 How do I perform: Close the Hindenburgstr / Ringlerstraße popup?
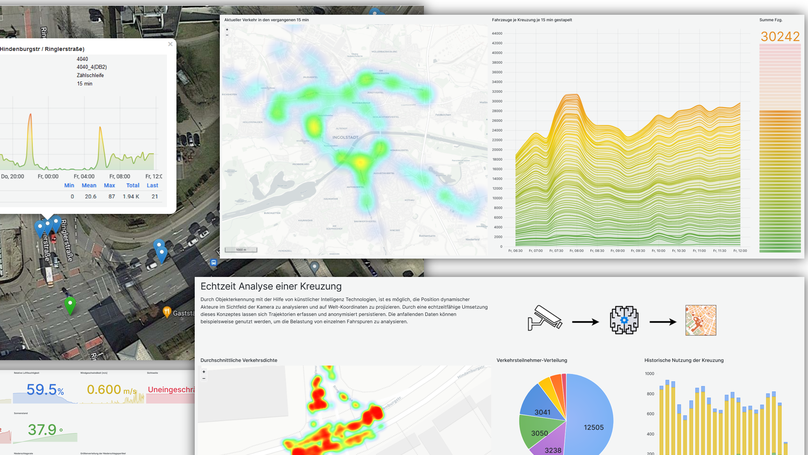170,44
